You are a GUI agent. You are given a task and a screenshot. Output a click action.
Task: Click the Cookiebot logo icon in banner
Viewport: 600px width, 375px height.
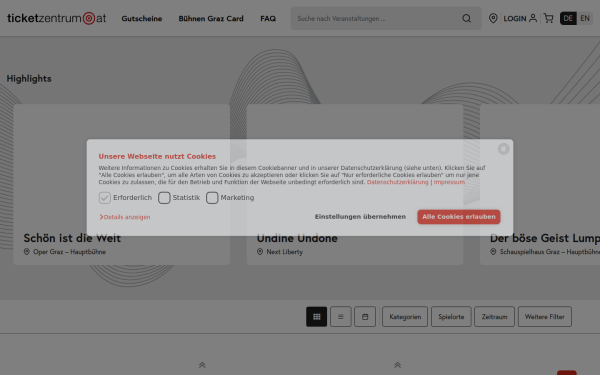coord(504,149)
